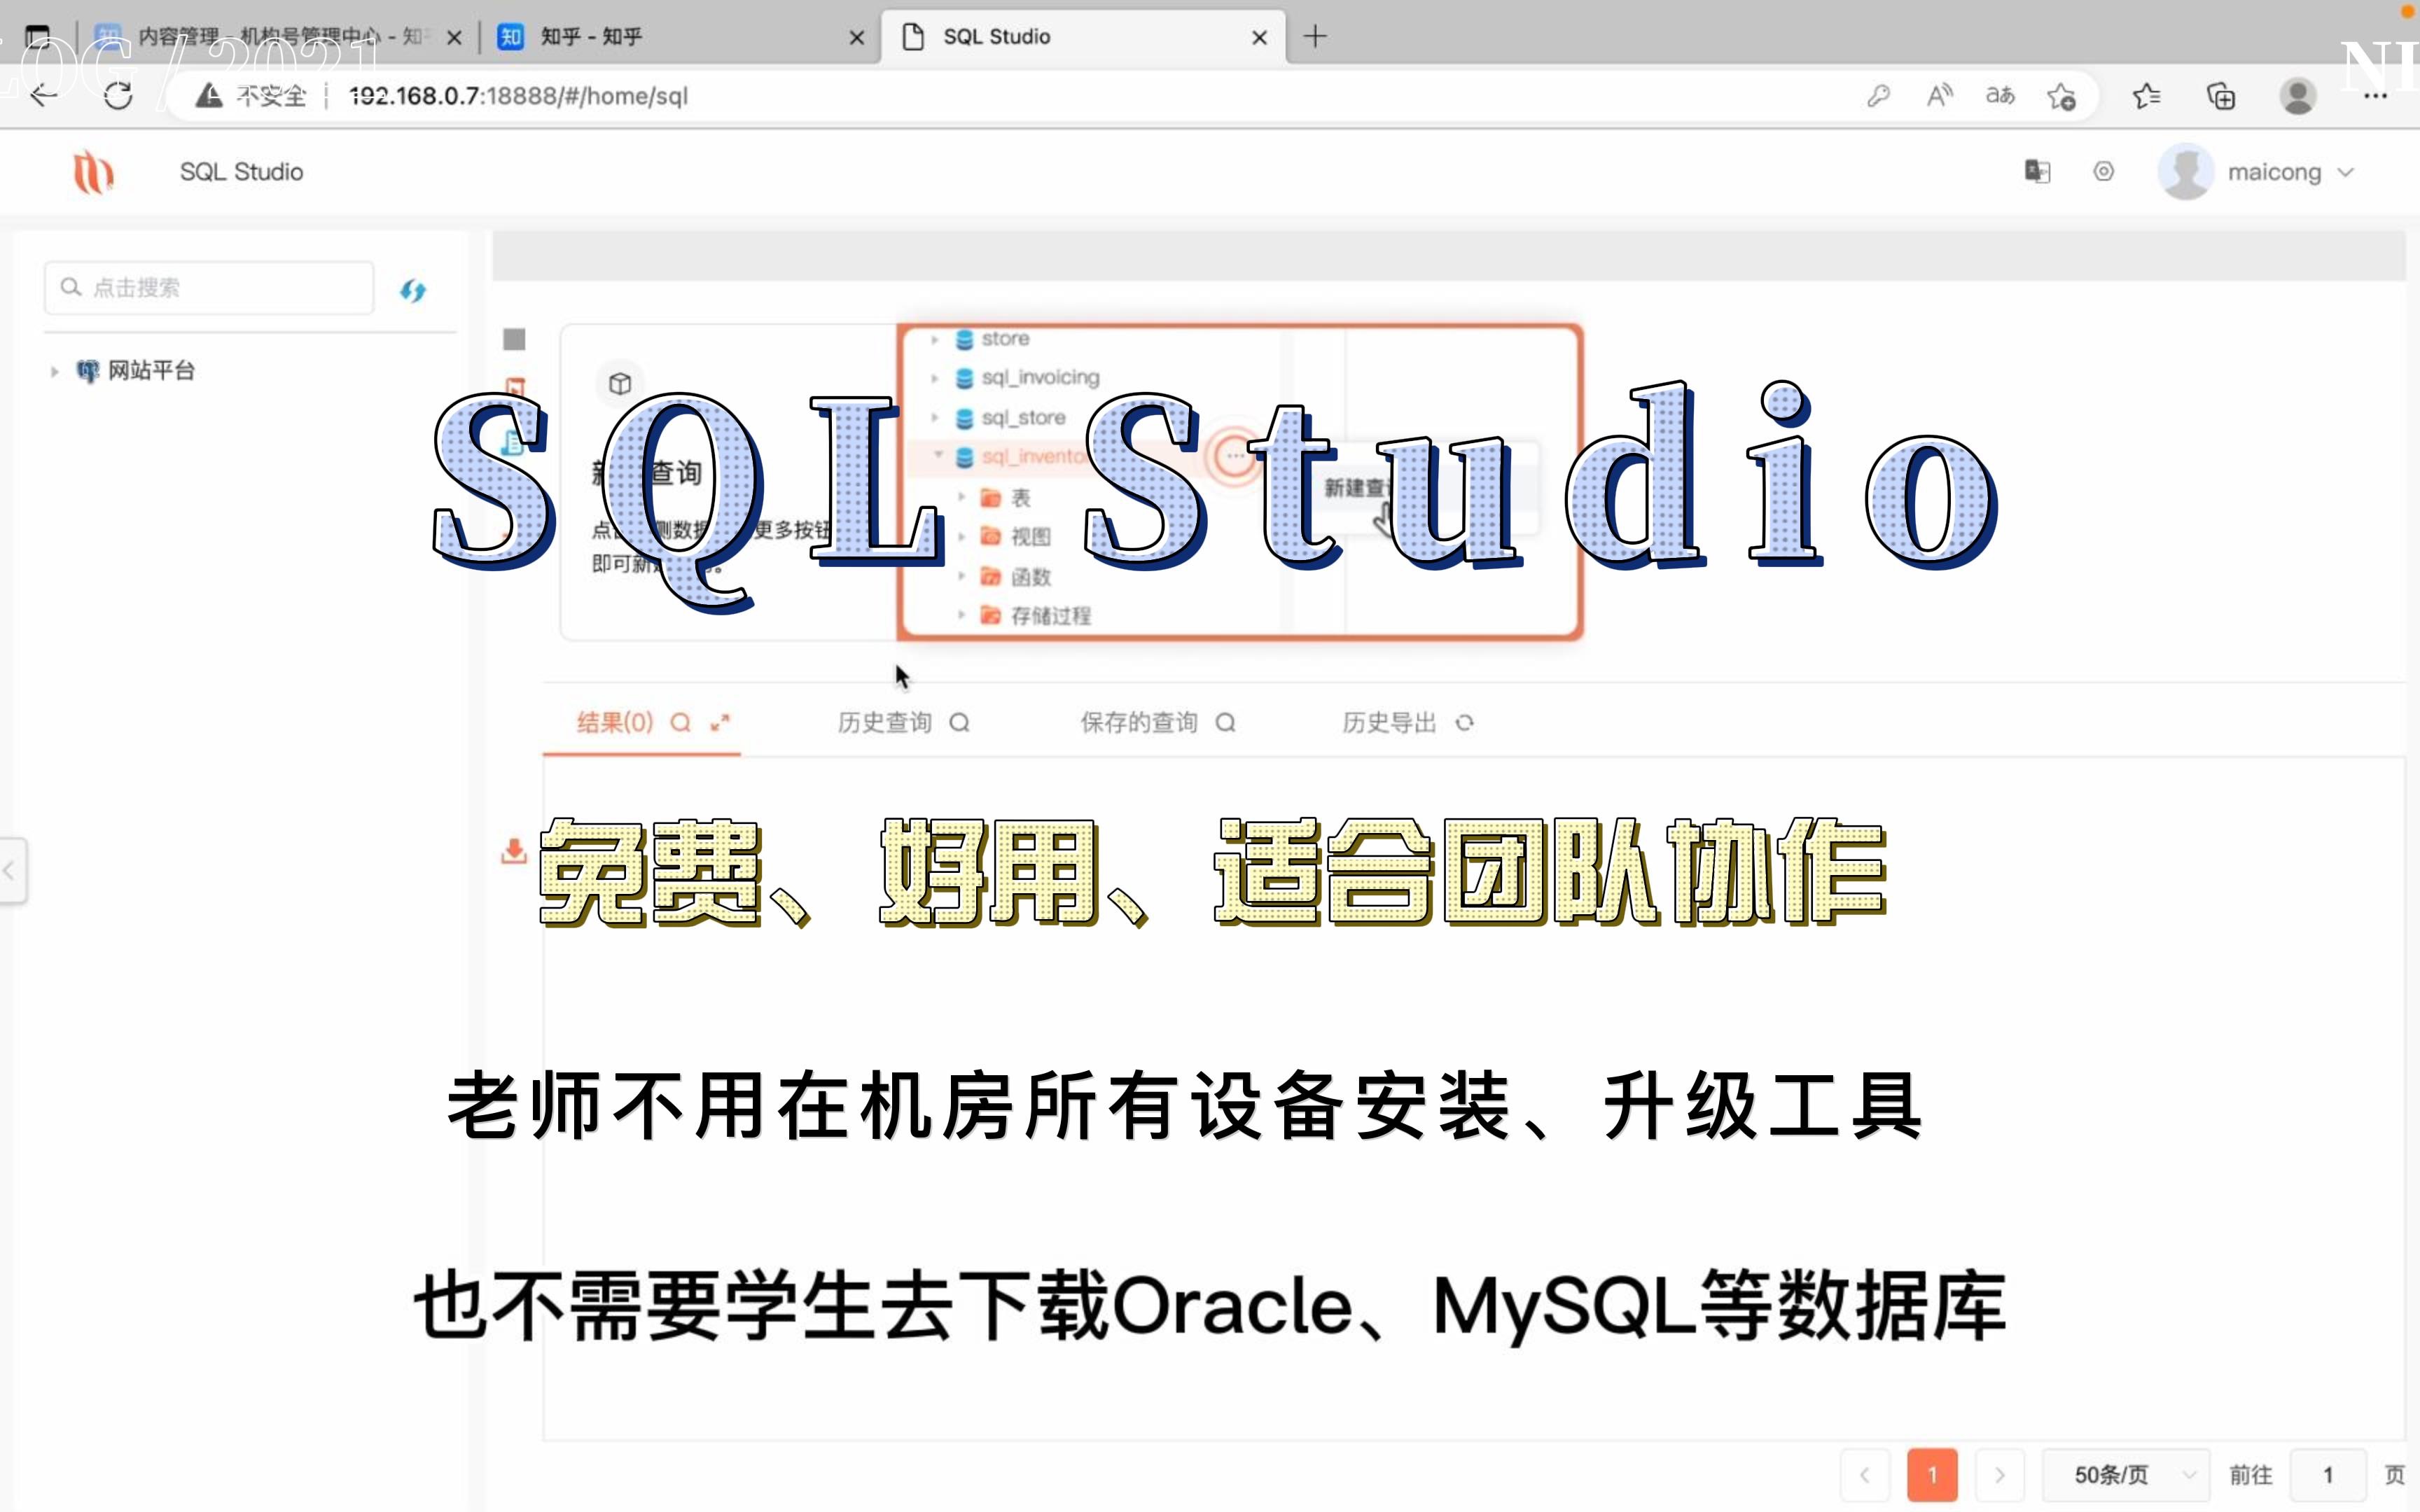Reload the current page
This screenshot has width=2420, height=1512.
tap(118, 96)
